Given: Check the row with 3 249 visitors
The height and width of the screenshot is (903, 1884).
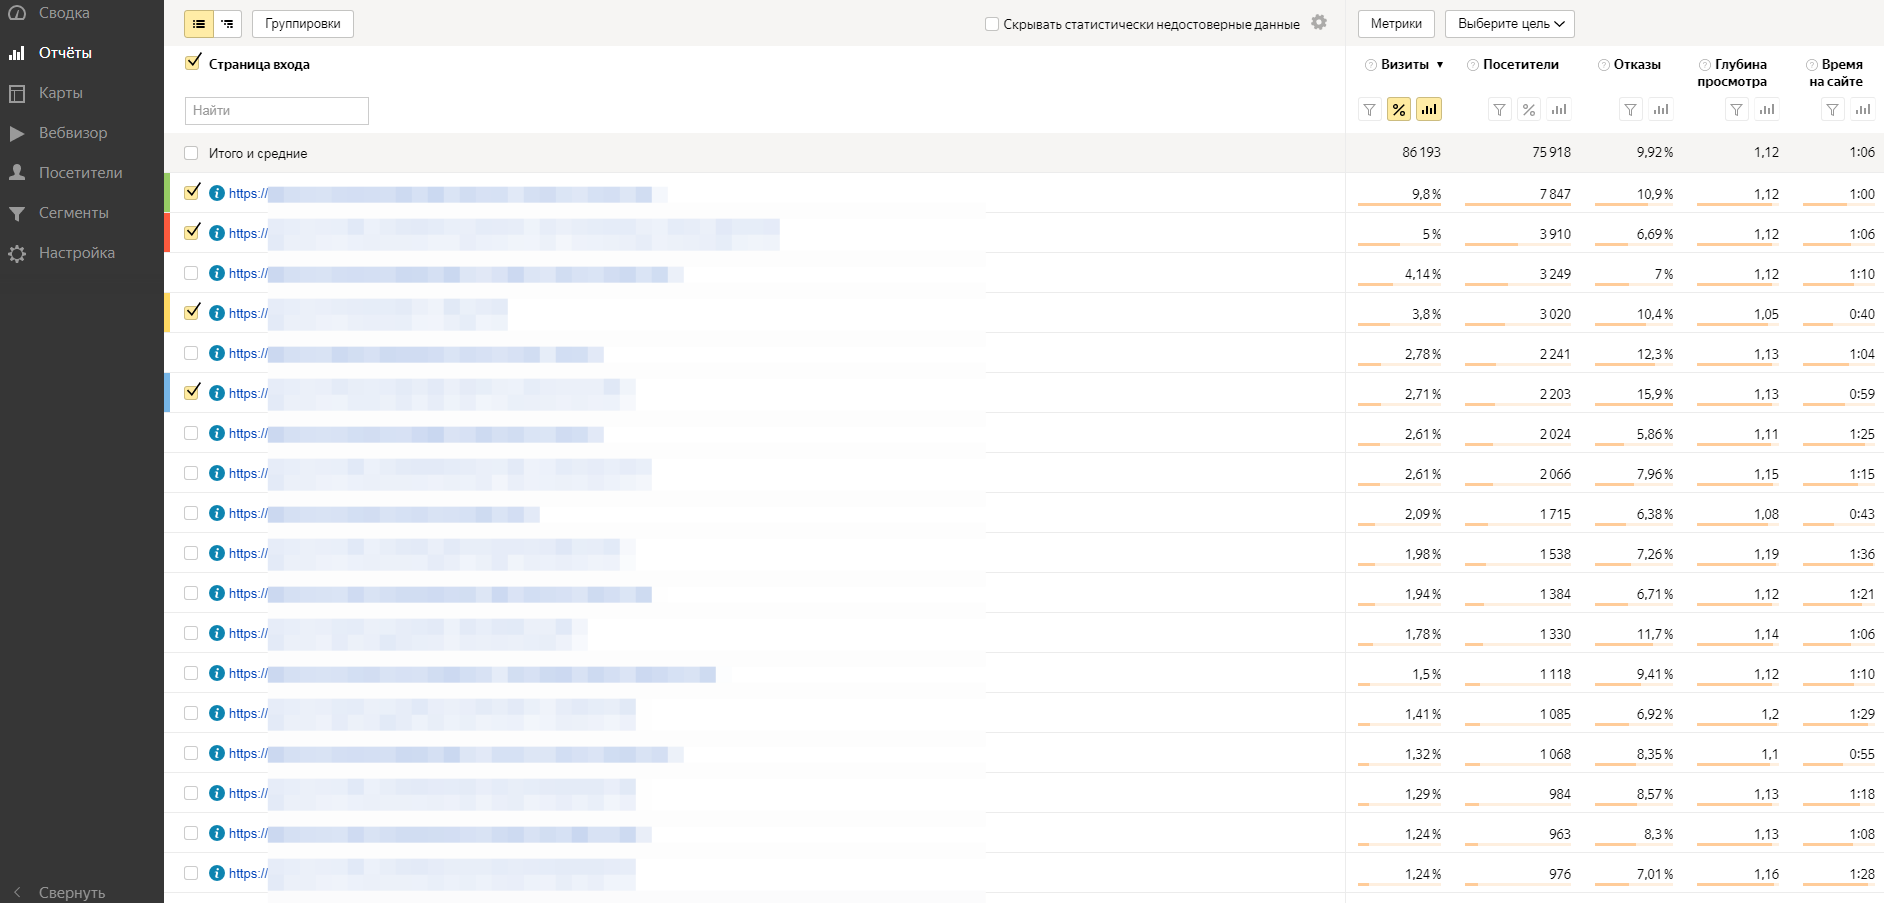Looking at the screenshot, I should point(191,273).
